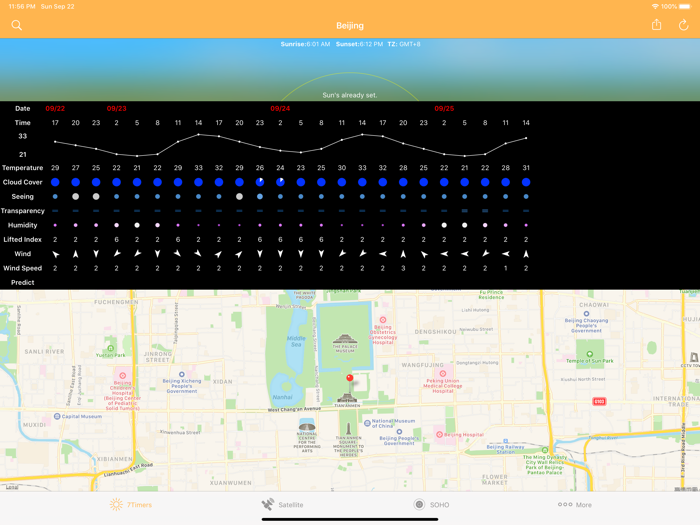700x525 pixels.
Task: Tap the TZ GMT+8 text
Action: coord(404,44)
